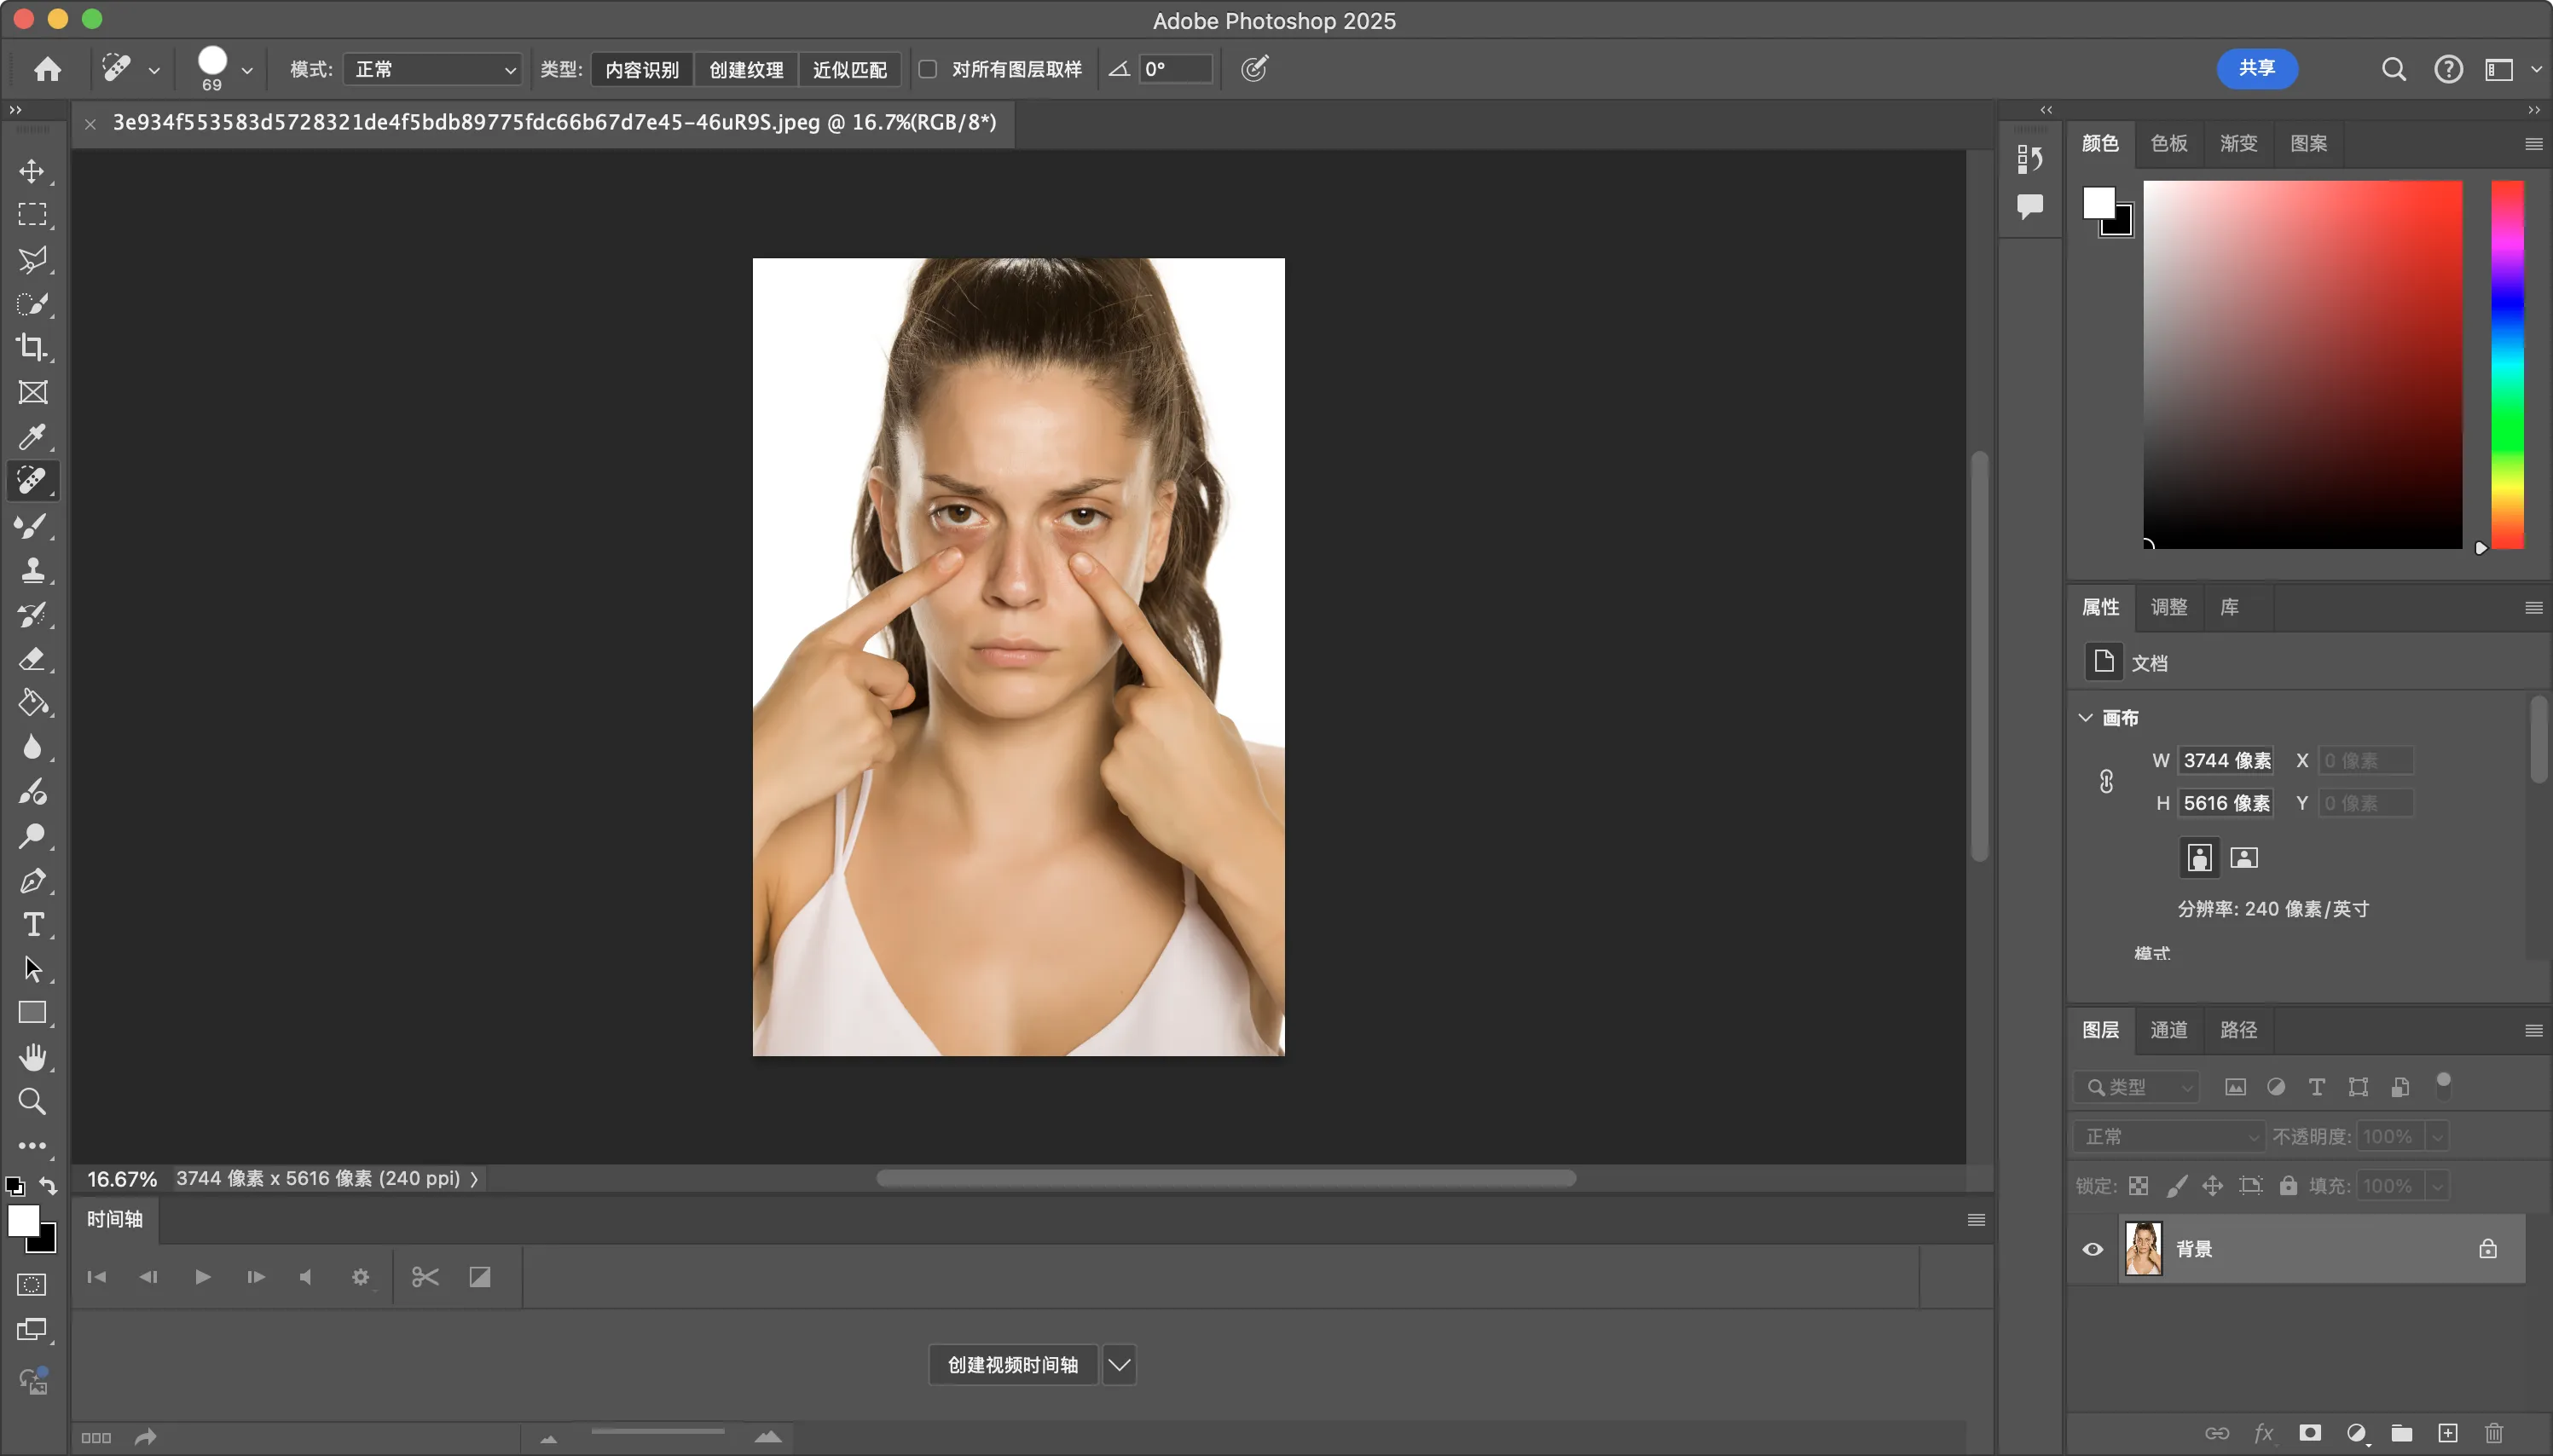Click the 创建视频时间轴 button
The image size is (2553, 1456).
1012,1365
